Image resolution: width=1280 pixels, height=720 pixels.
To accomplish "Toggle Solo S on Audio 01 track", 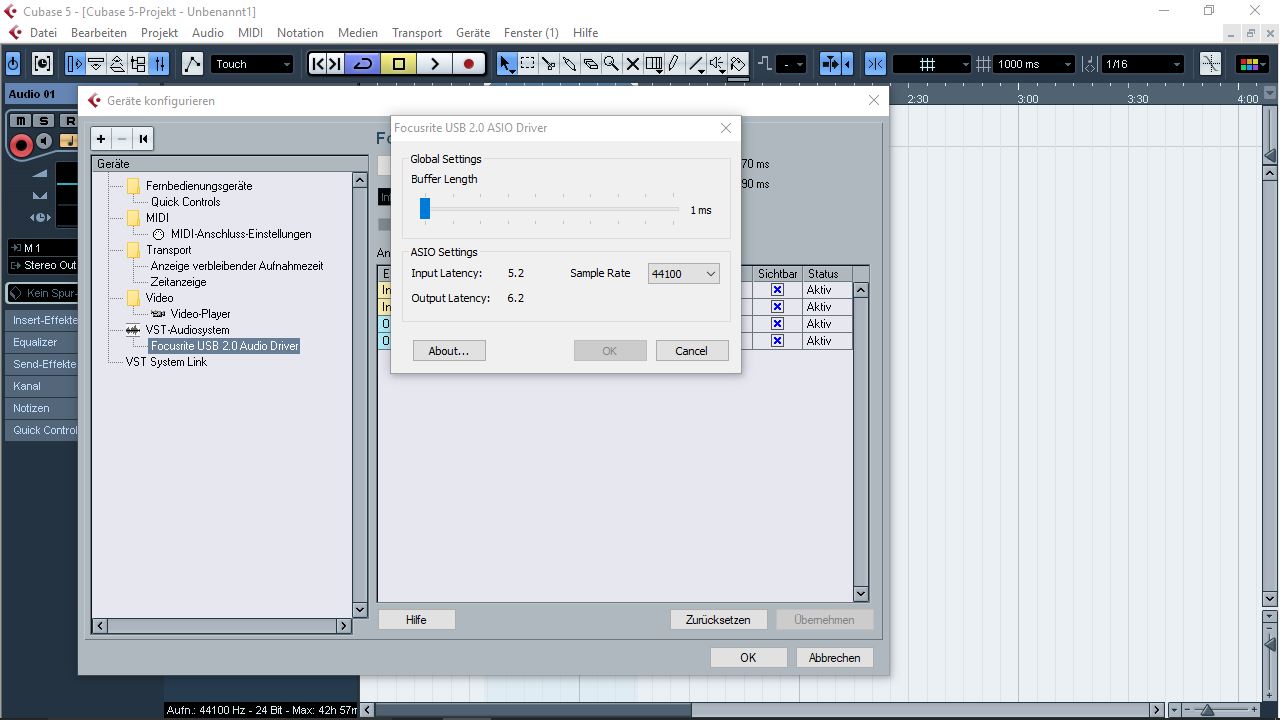I will click(x=43, y=121).
